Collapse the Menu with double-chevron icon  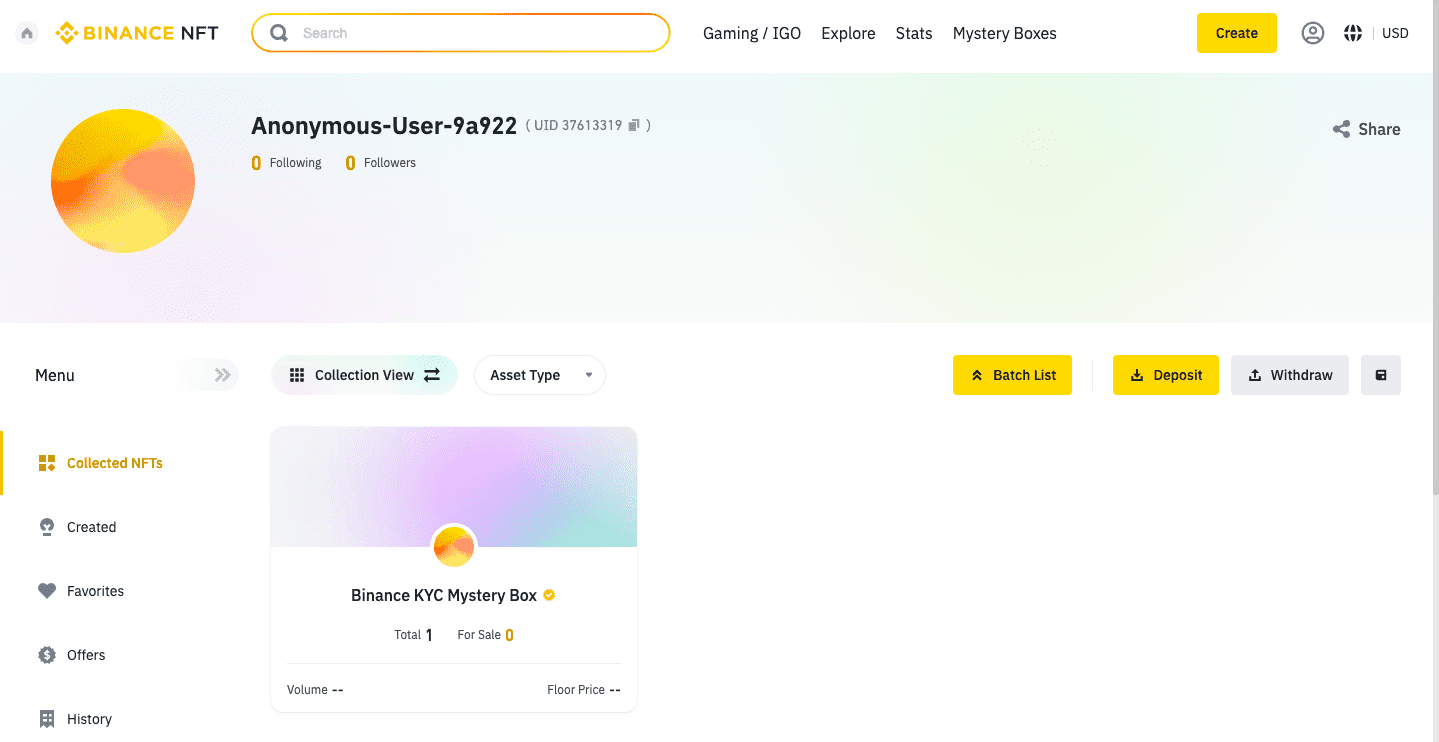(x=223, y=375)
